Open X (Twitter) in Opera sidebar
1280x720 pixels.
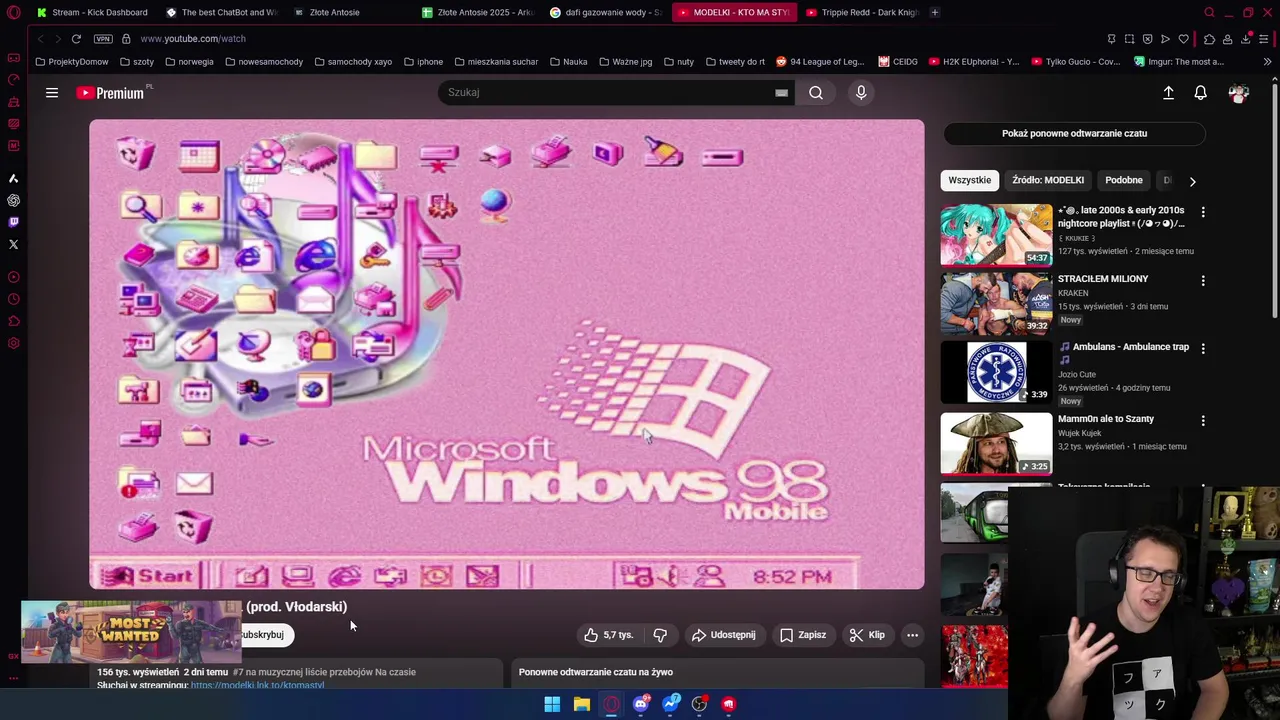click(13, 244)
